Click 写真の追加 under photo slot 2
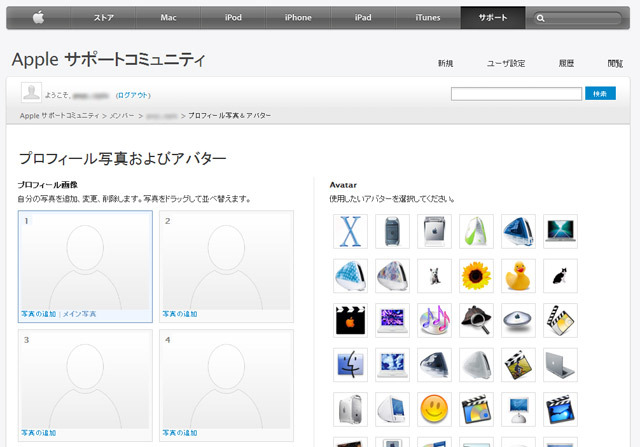 (180, 314)
